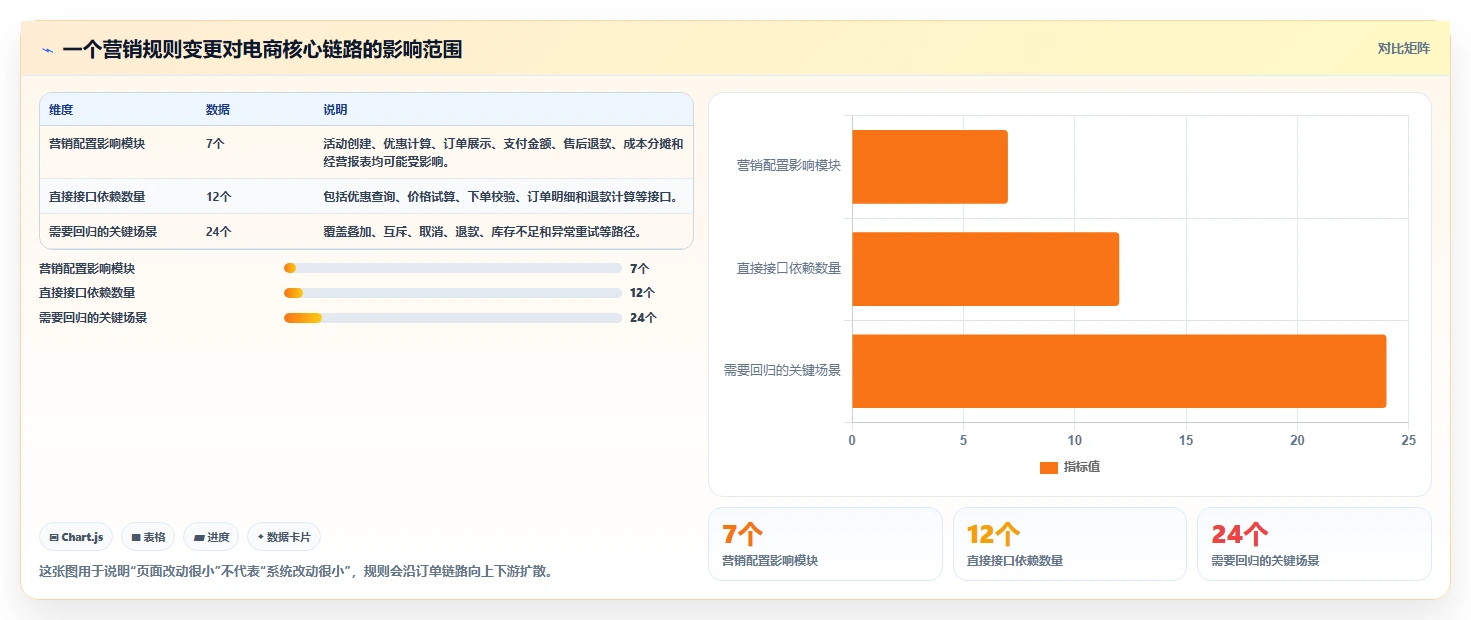Click the chart y-axis label 需要回归的关键场景
This screenshot has height=620, width=1471.
click(x=783, y=370)
